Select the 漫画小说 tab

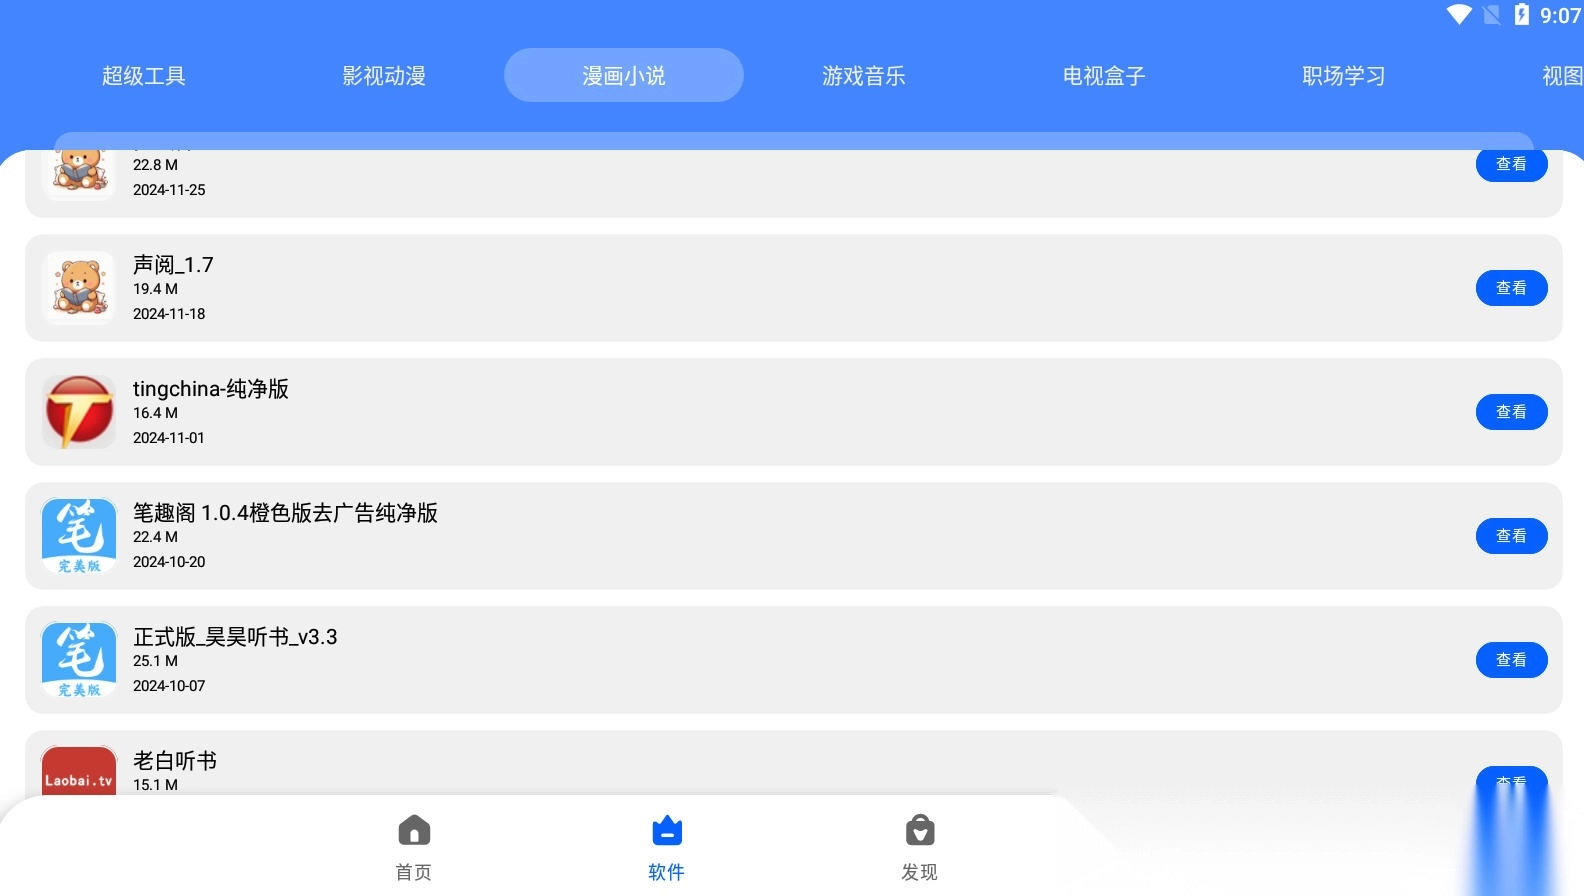(x=624, y=76)
